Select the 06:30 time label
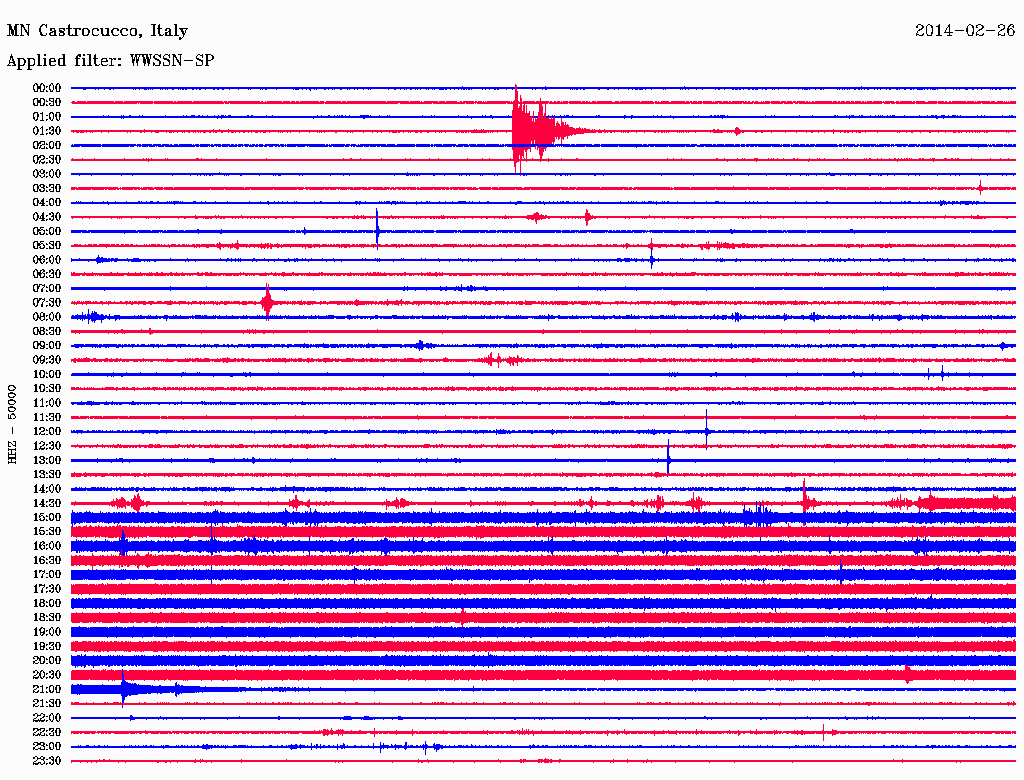The height and width of the screenshot is (780, 1024). 46,274
